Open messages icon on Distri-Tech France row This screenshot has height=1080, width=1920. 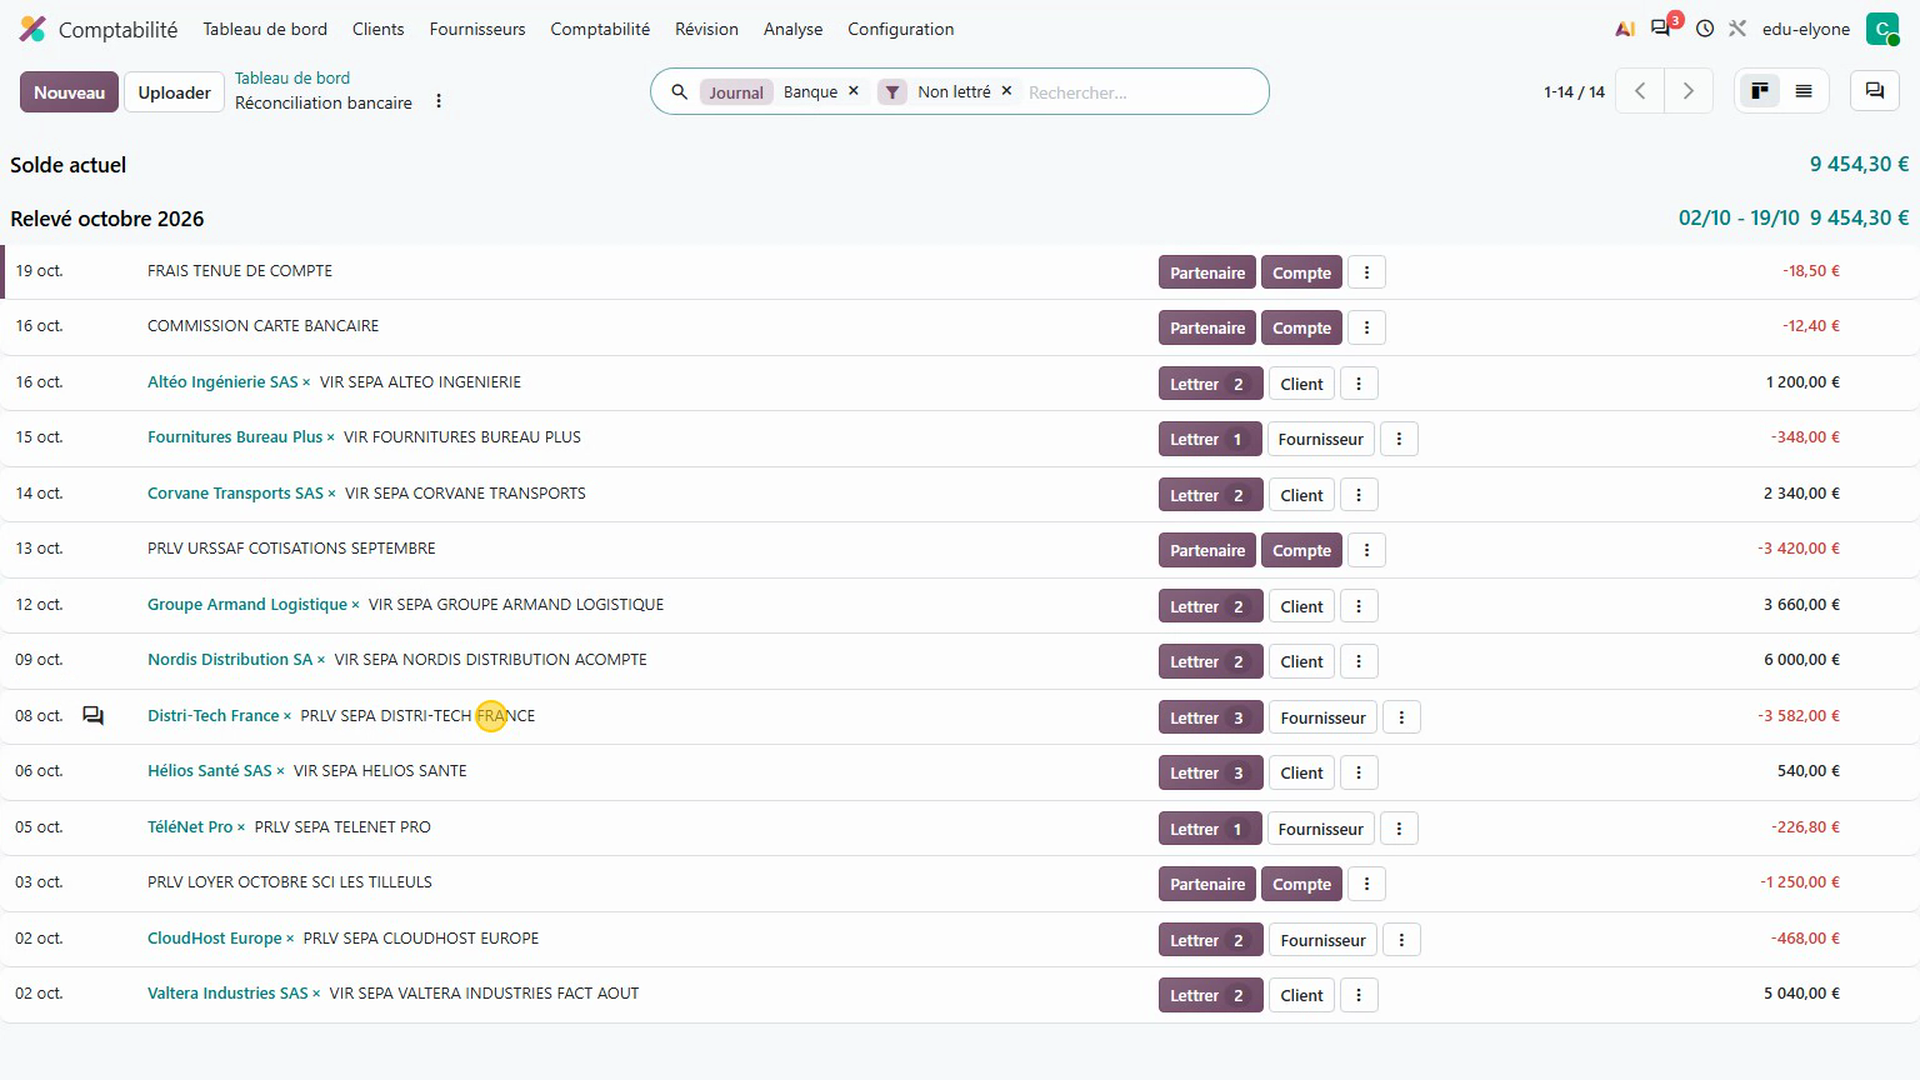[93, 716]
